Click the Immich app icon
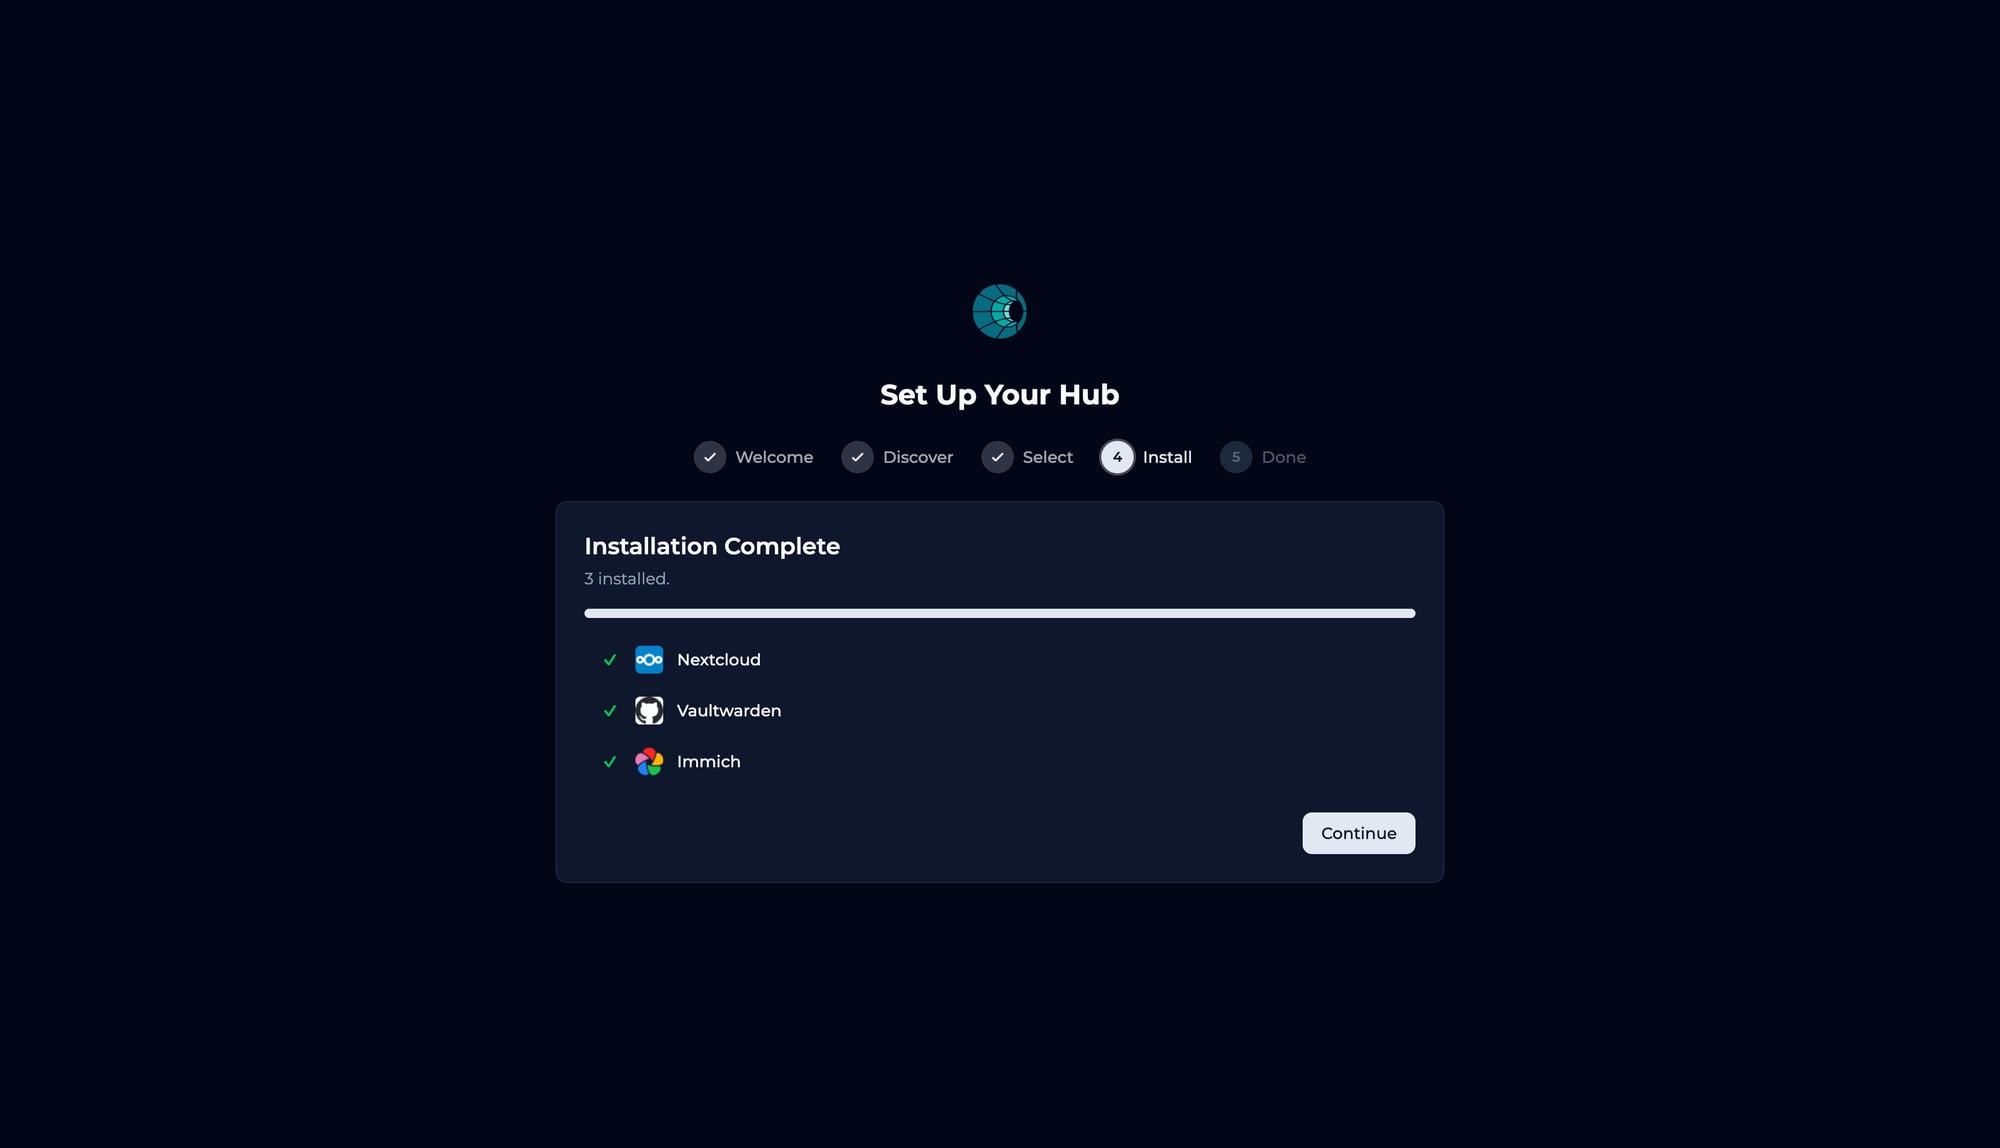The height and width of the screenshot is (1148, 2000). [649, 762]
